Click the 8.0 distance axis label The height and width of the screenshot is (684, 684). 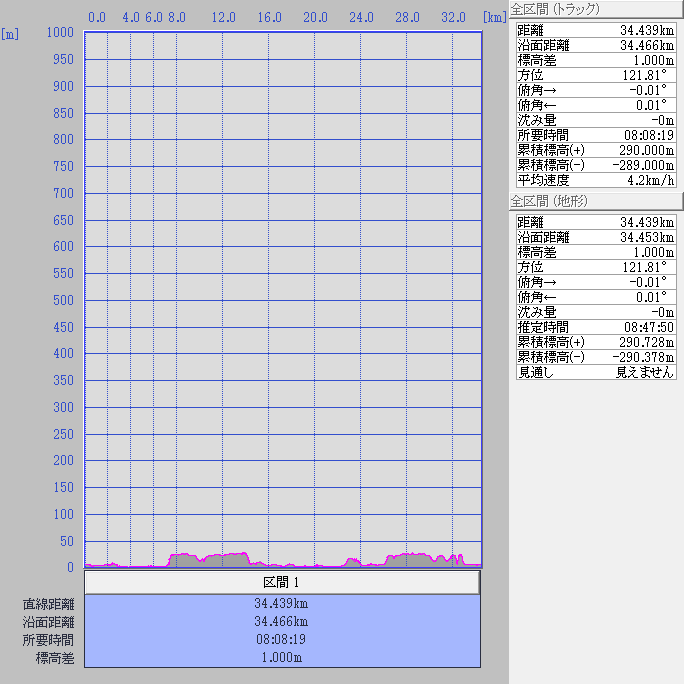coord(177,17)
